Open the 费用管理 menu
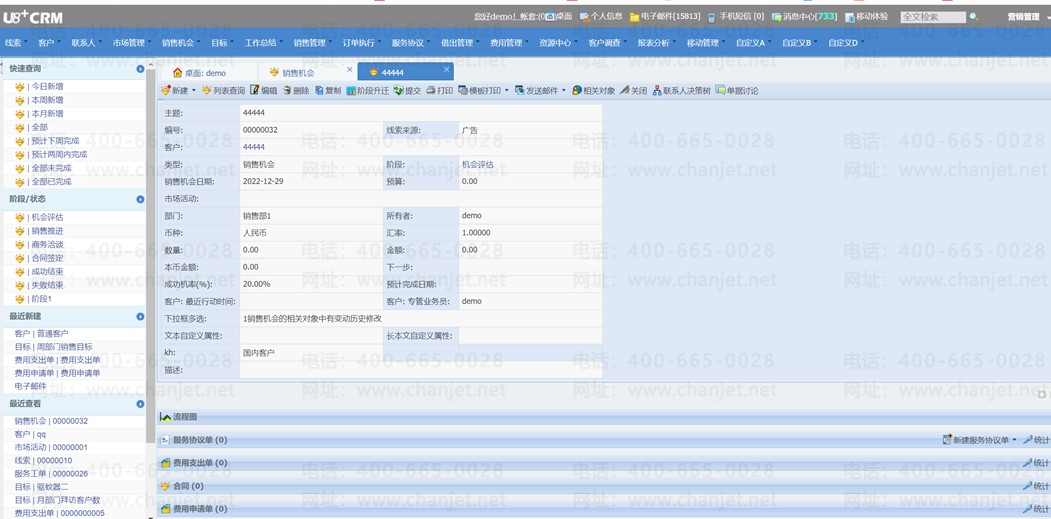This screenshot has width=1051, height=519. point(509,43)
